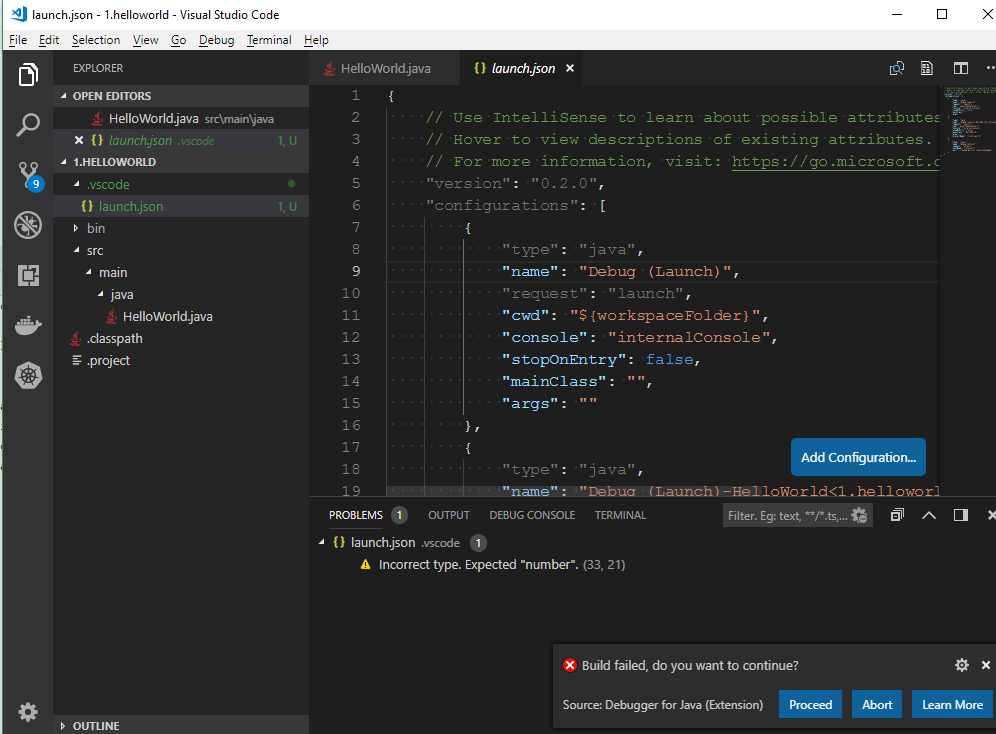The image size is (996, 734).
Task: Click the "Debug (Launch)" value on line 9
Action: (x=655, y=271)
